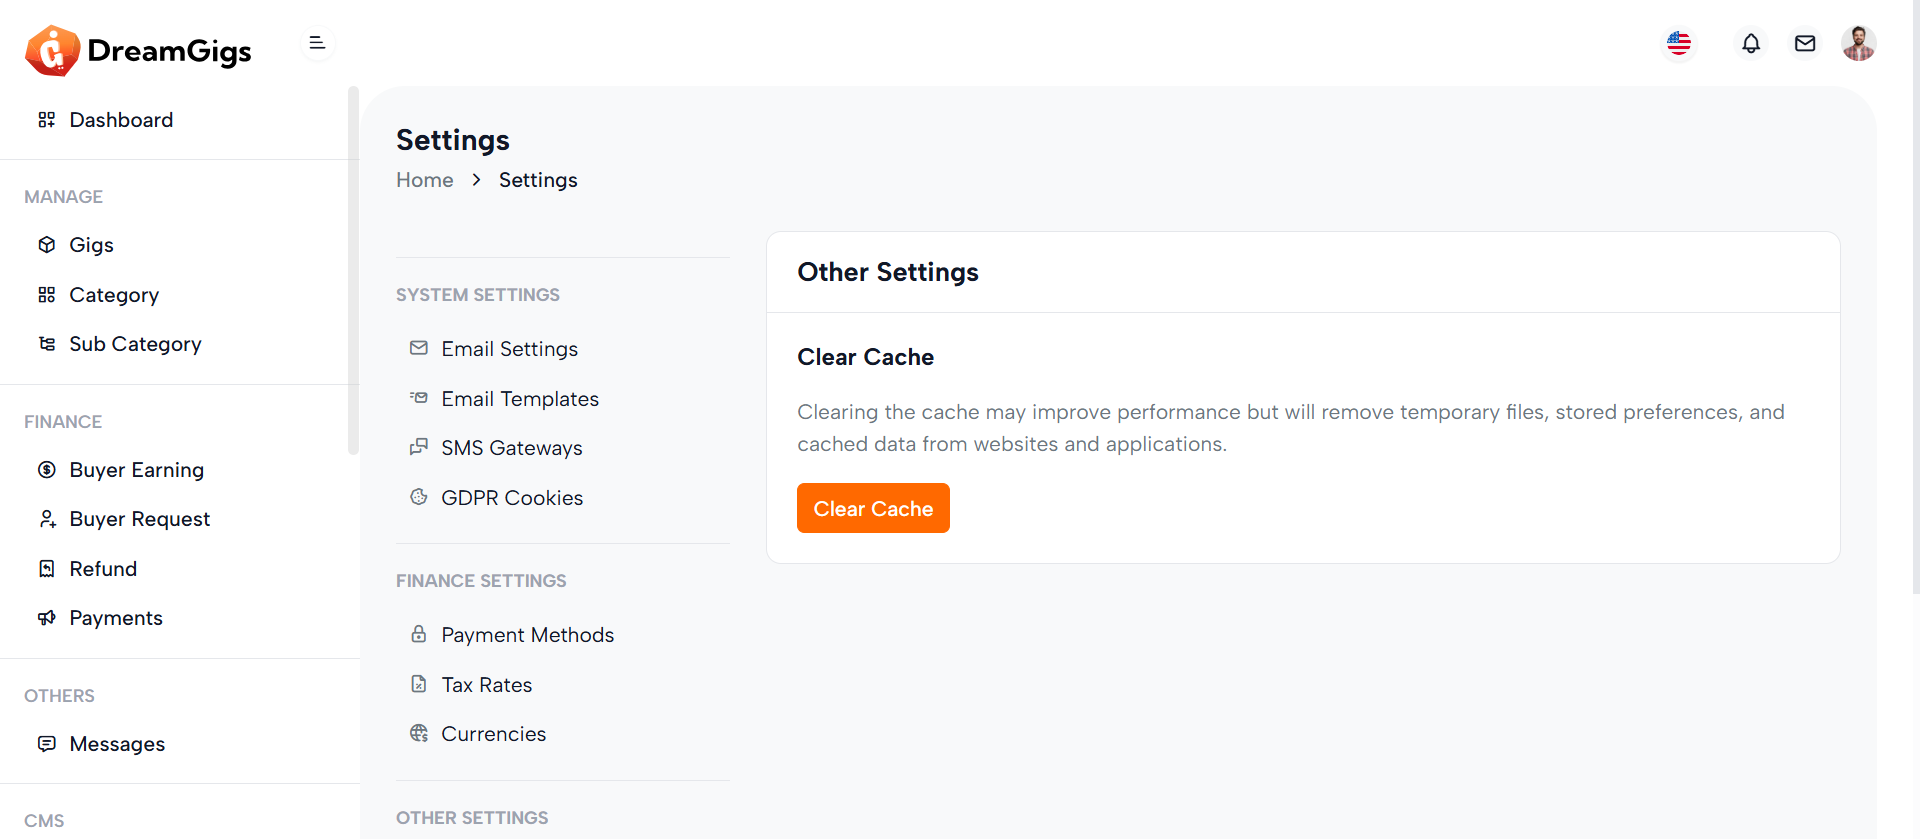1920x839 pixels.
Task: Select Email Templates settings item
Action: (x=519, y=399)
